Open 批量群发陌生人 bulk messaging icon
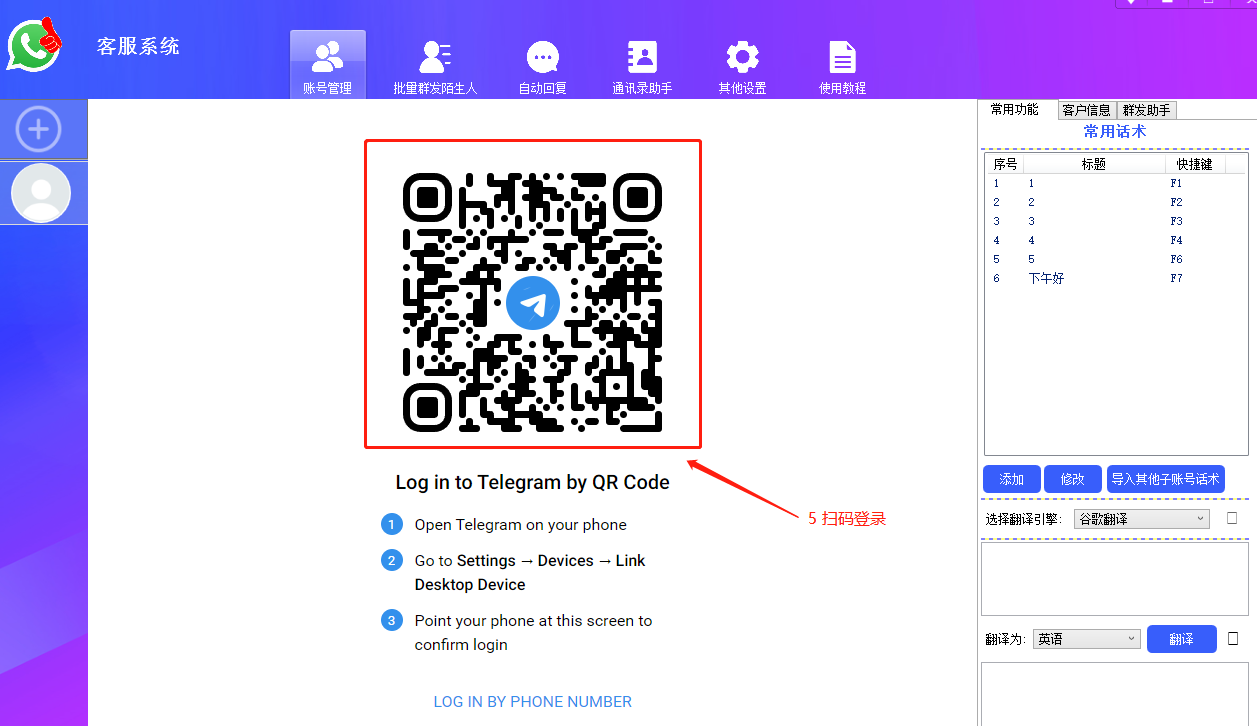Screen dimensions: 1257x726 tap(436, 67)
